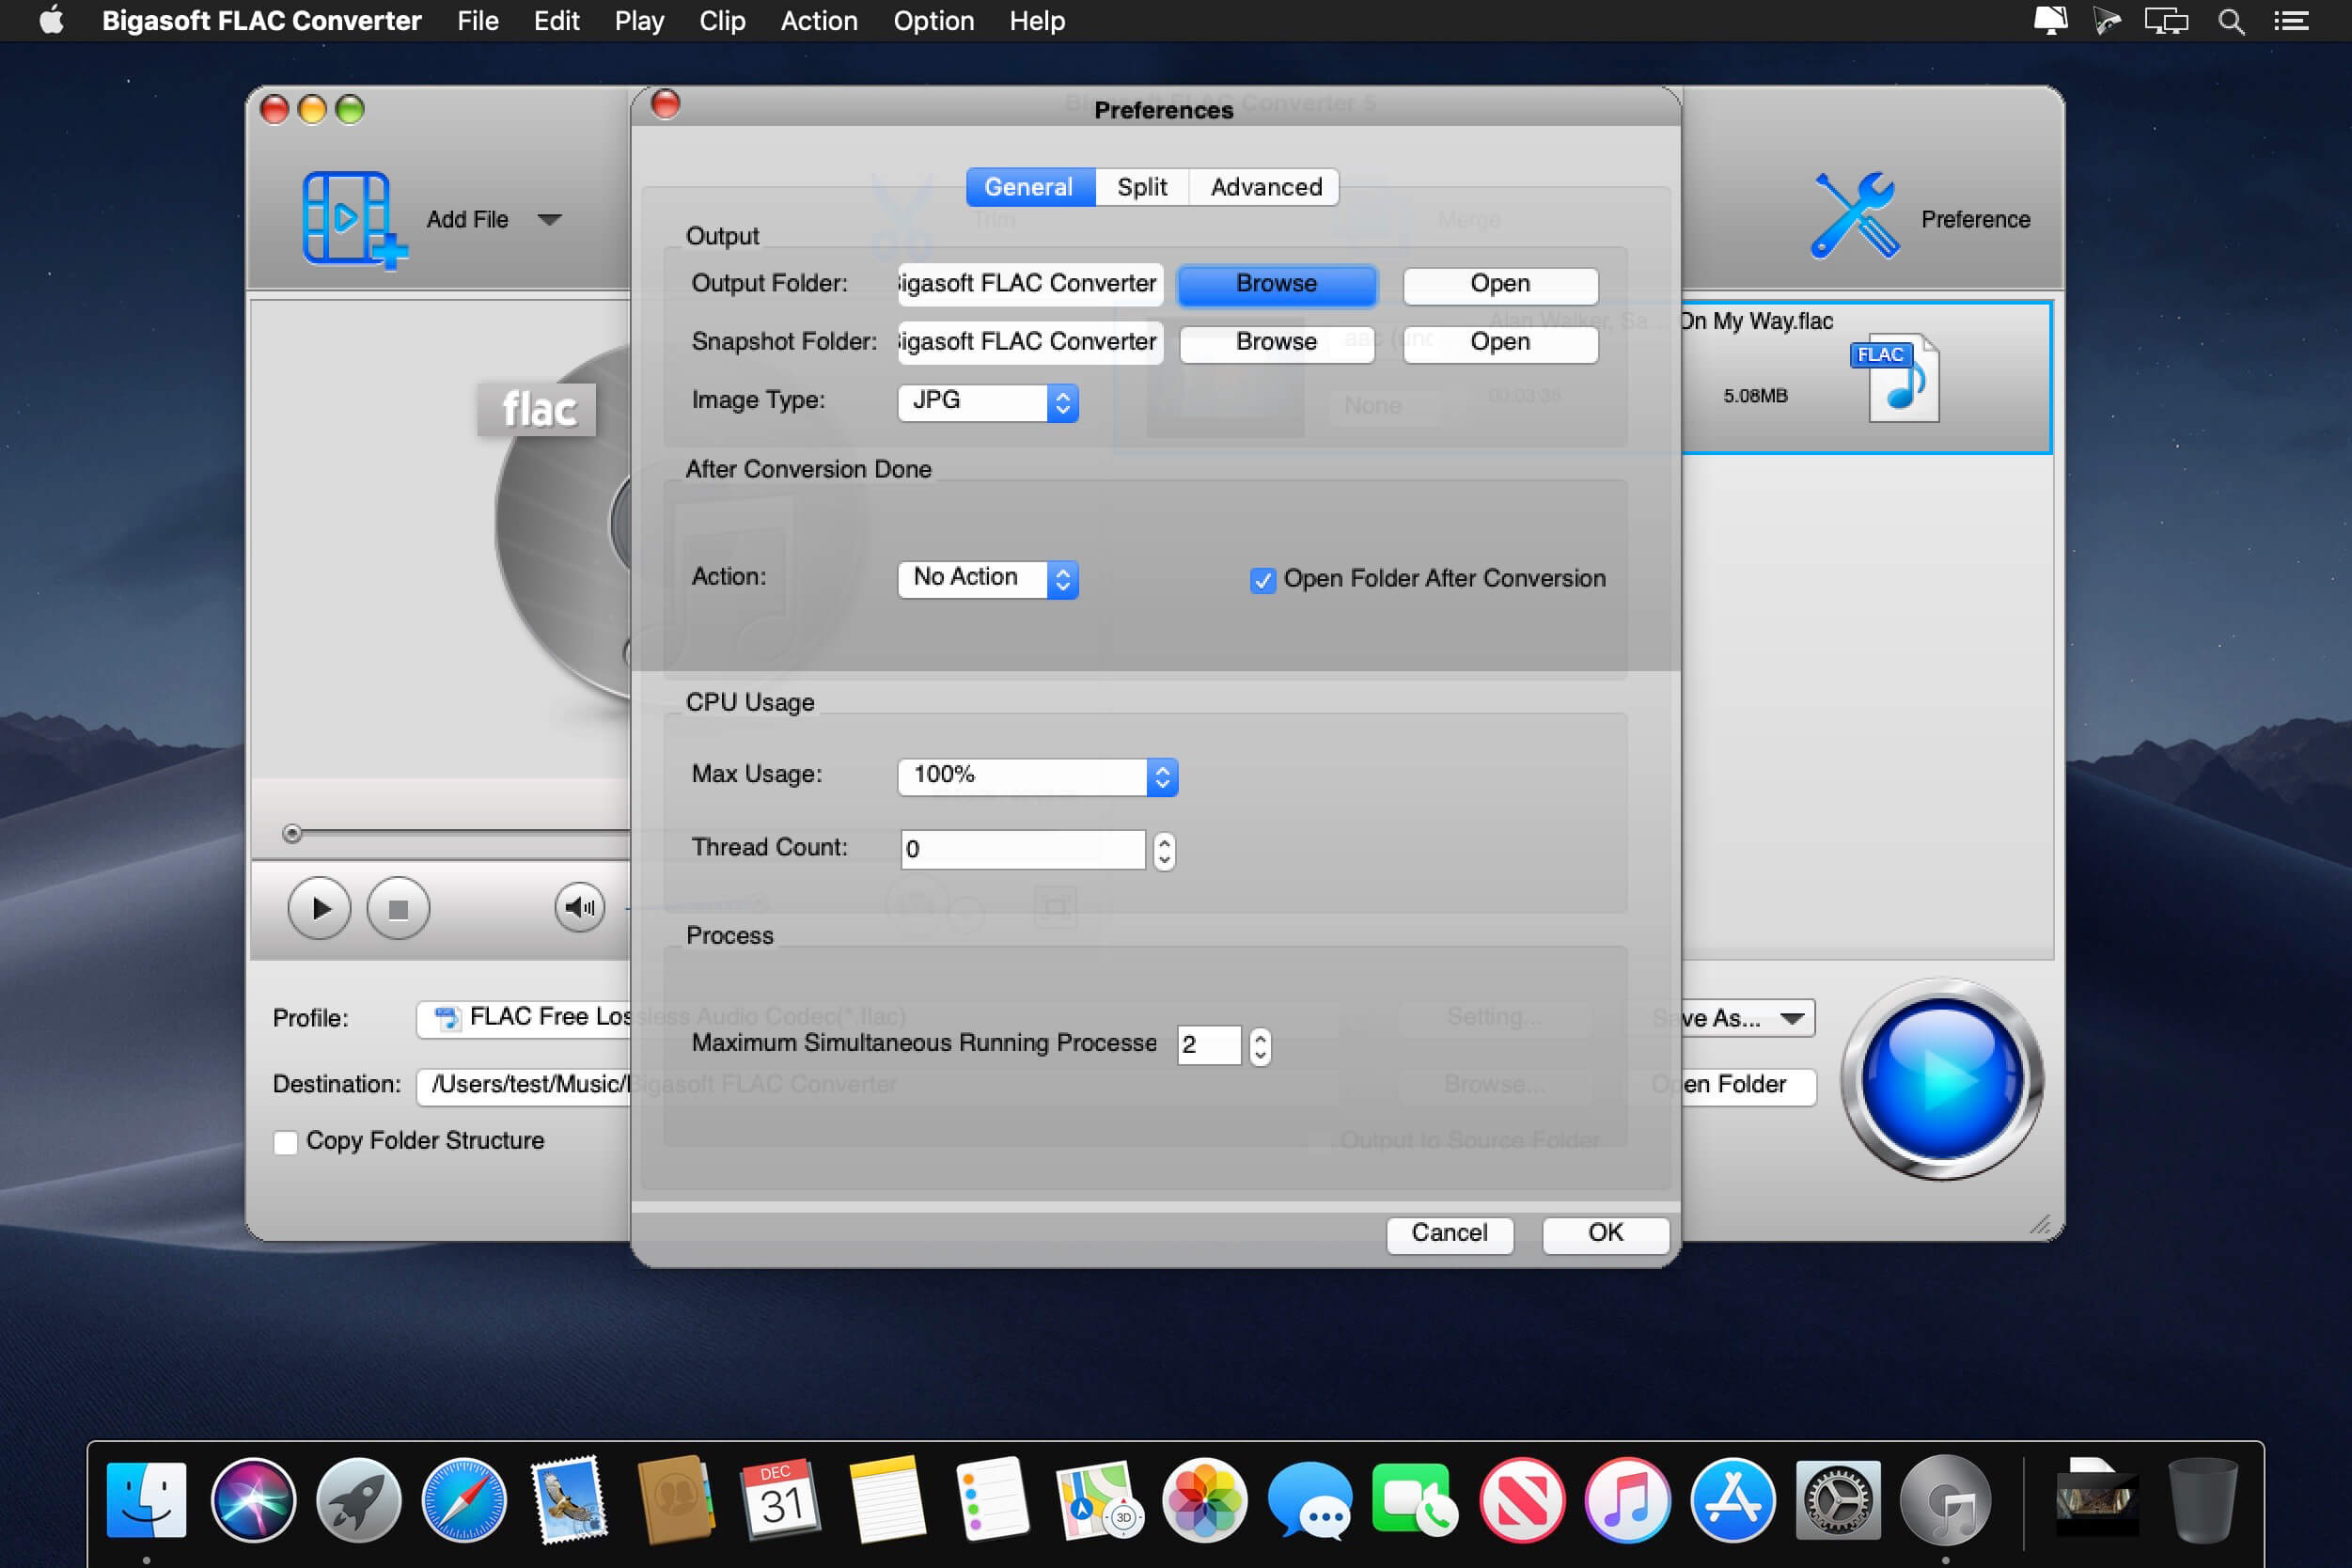Click the Output Folder path field
2352x1568 pixels.
pos(1030,284)
